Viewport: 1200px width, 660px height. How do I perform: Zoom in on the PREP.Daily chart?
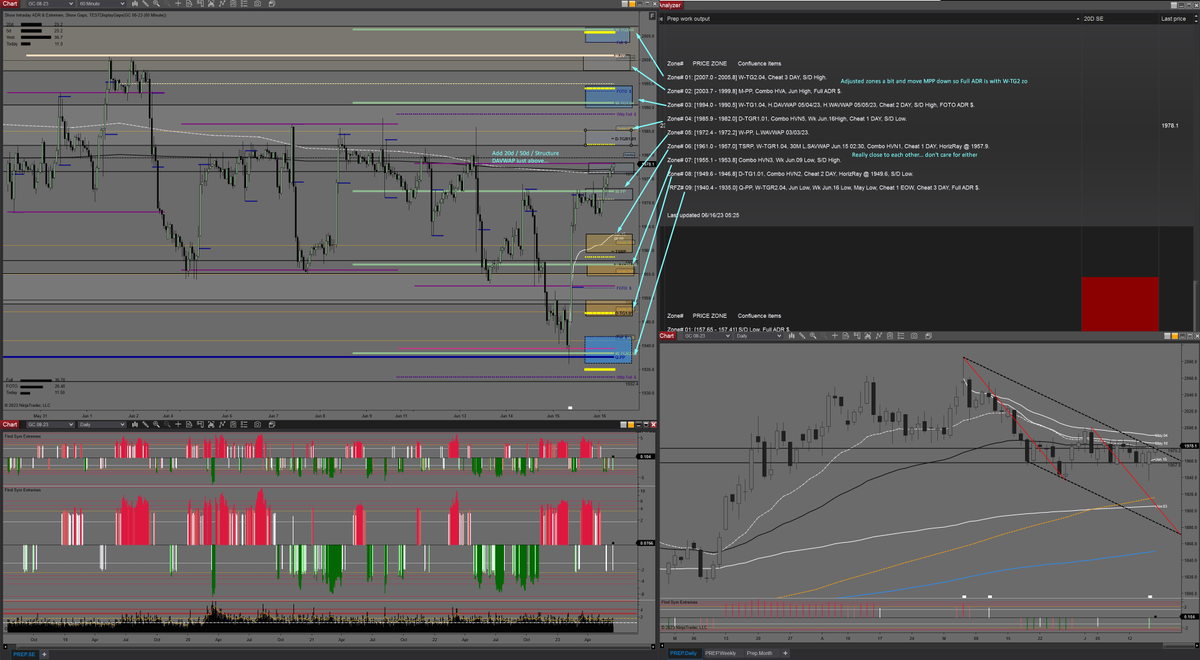coord(813,336)
